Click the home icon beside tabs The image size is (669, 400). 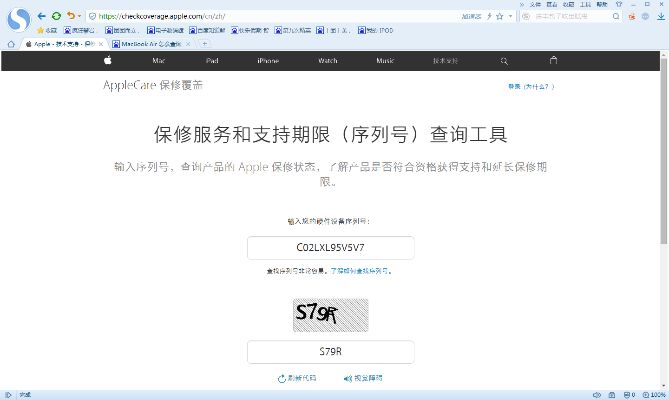[x=11, y=44]
